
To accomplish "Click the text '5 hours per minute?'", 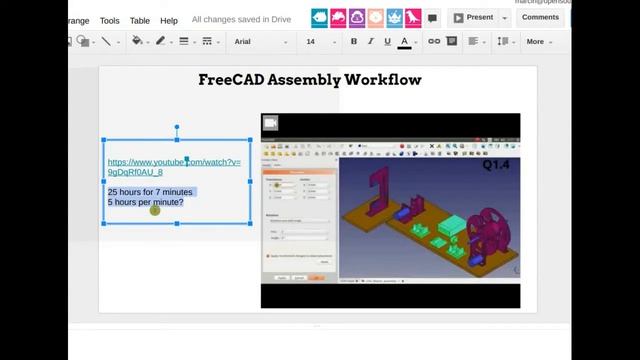I will click(x=146, y=202).
